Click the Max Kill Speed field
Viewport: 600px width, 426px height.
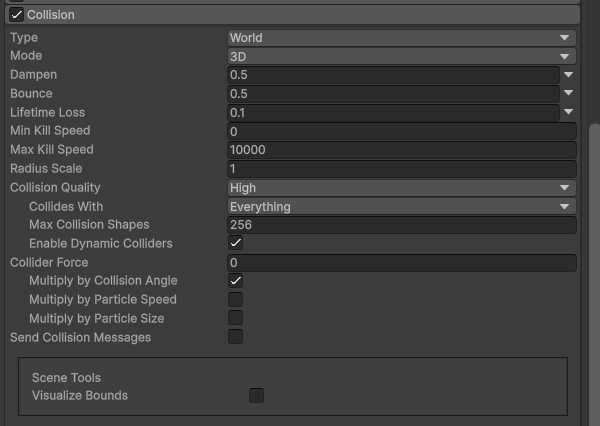401,150
